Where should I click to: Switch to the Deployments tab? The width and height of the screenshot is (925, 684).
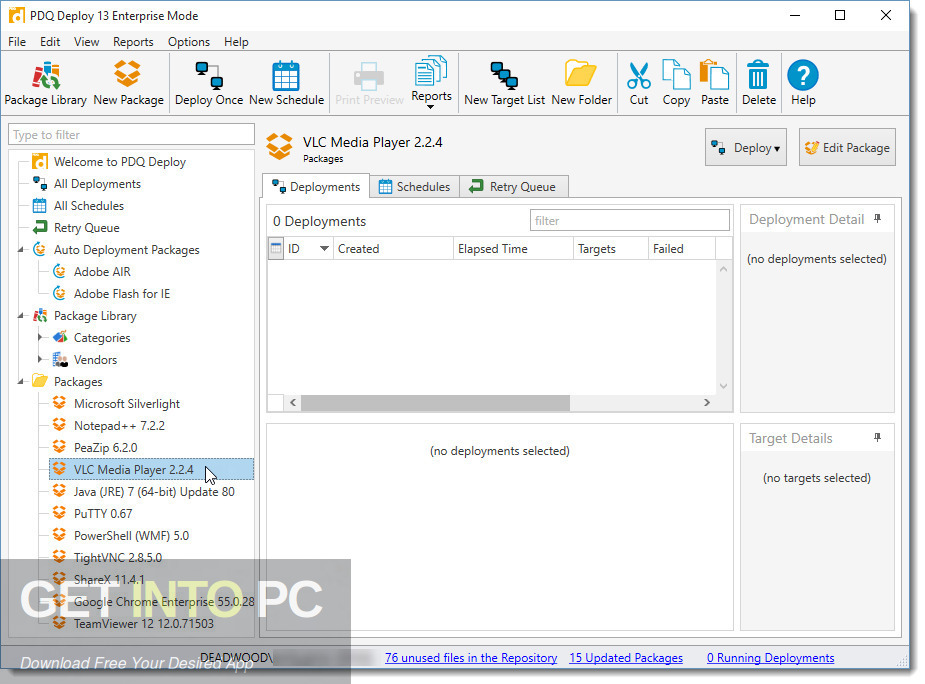click(316, 186)
